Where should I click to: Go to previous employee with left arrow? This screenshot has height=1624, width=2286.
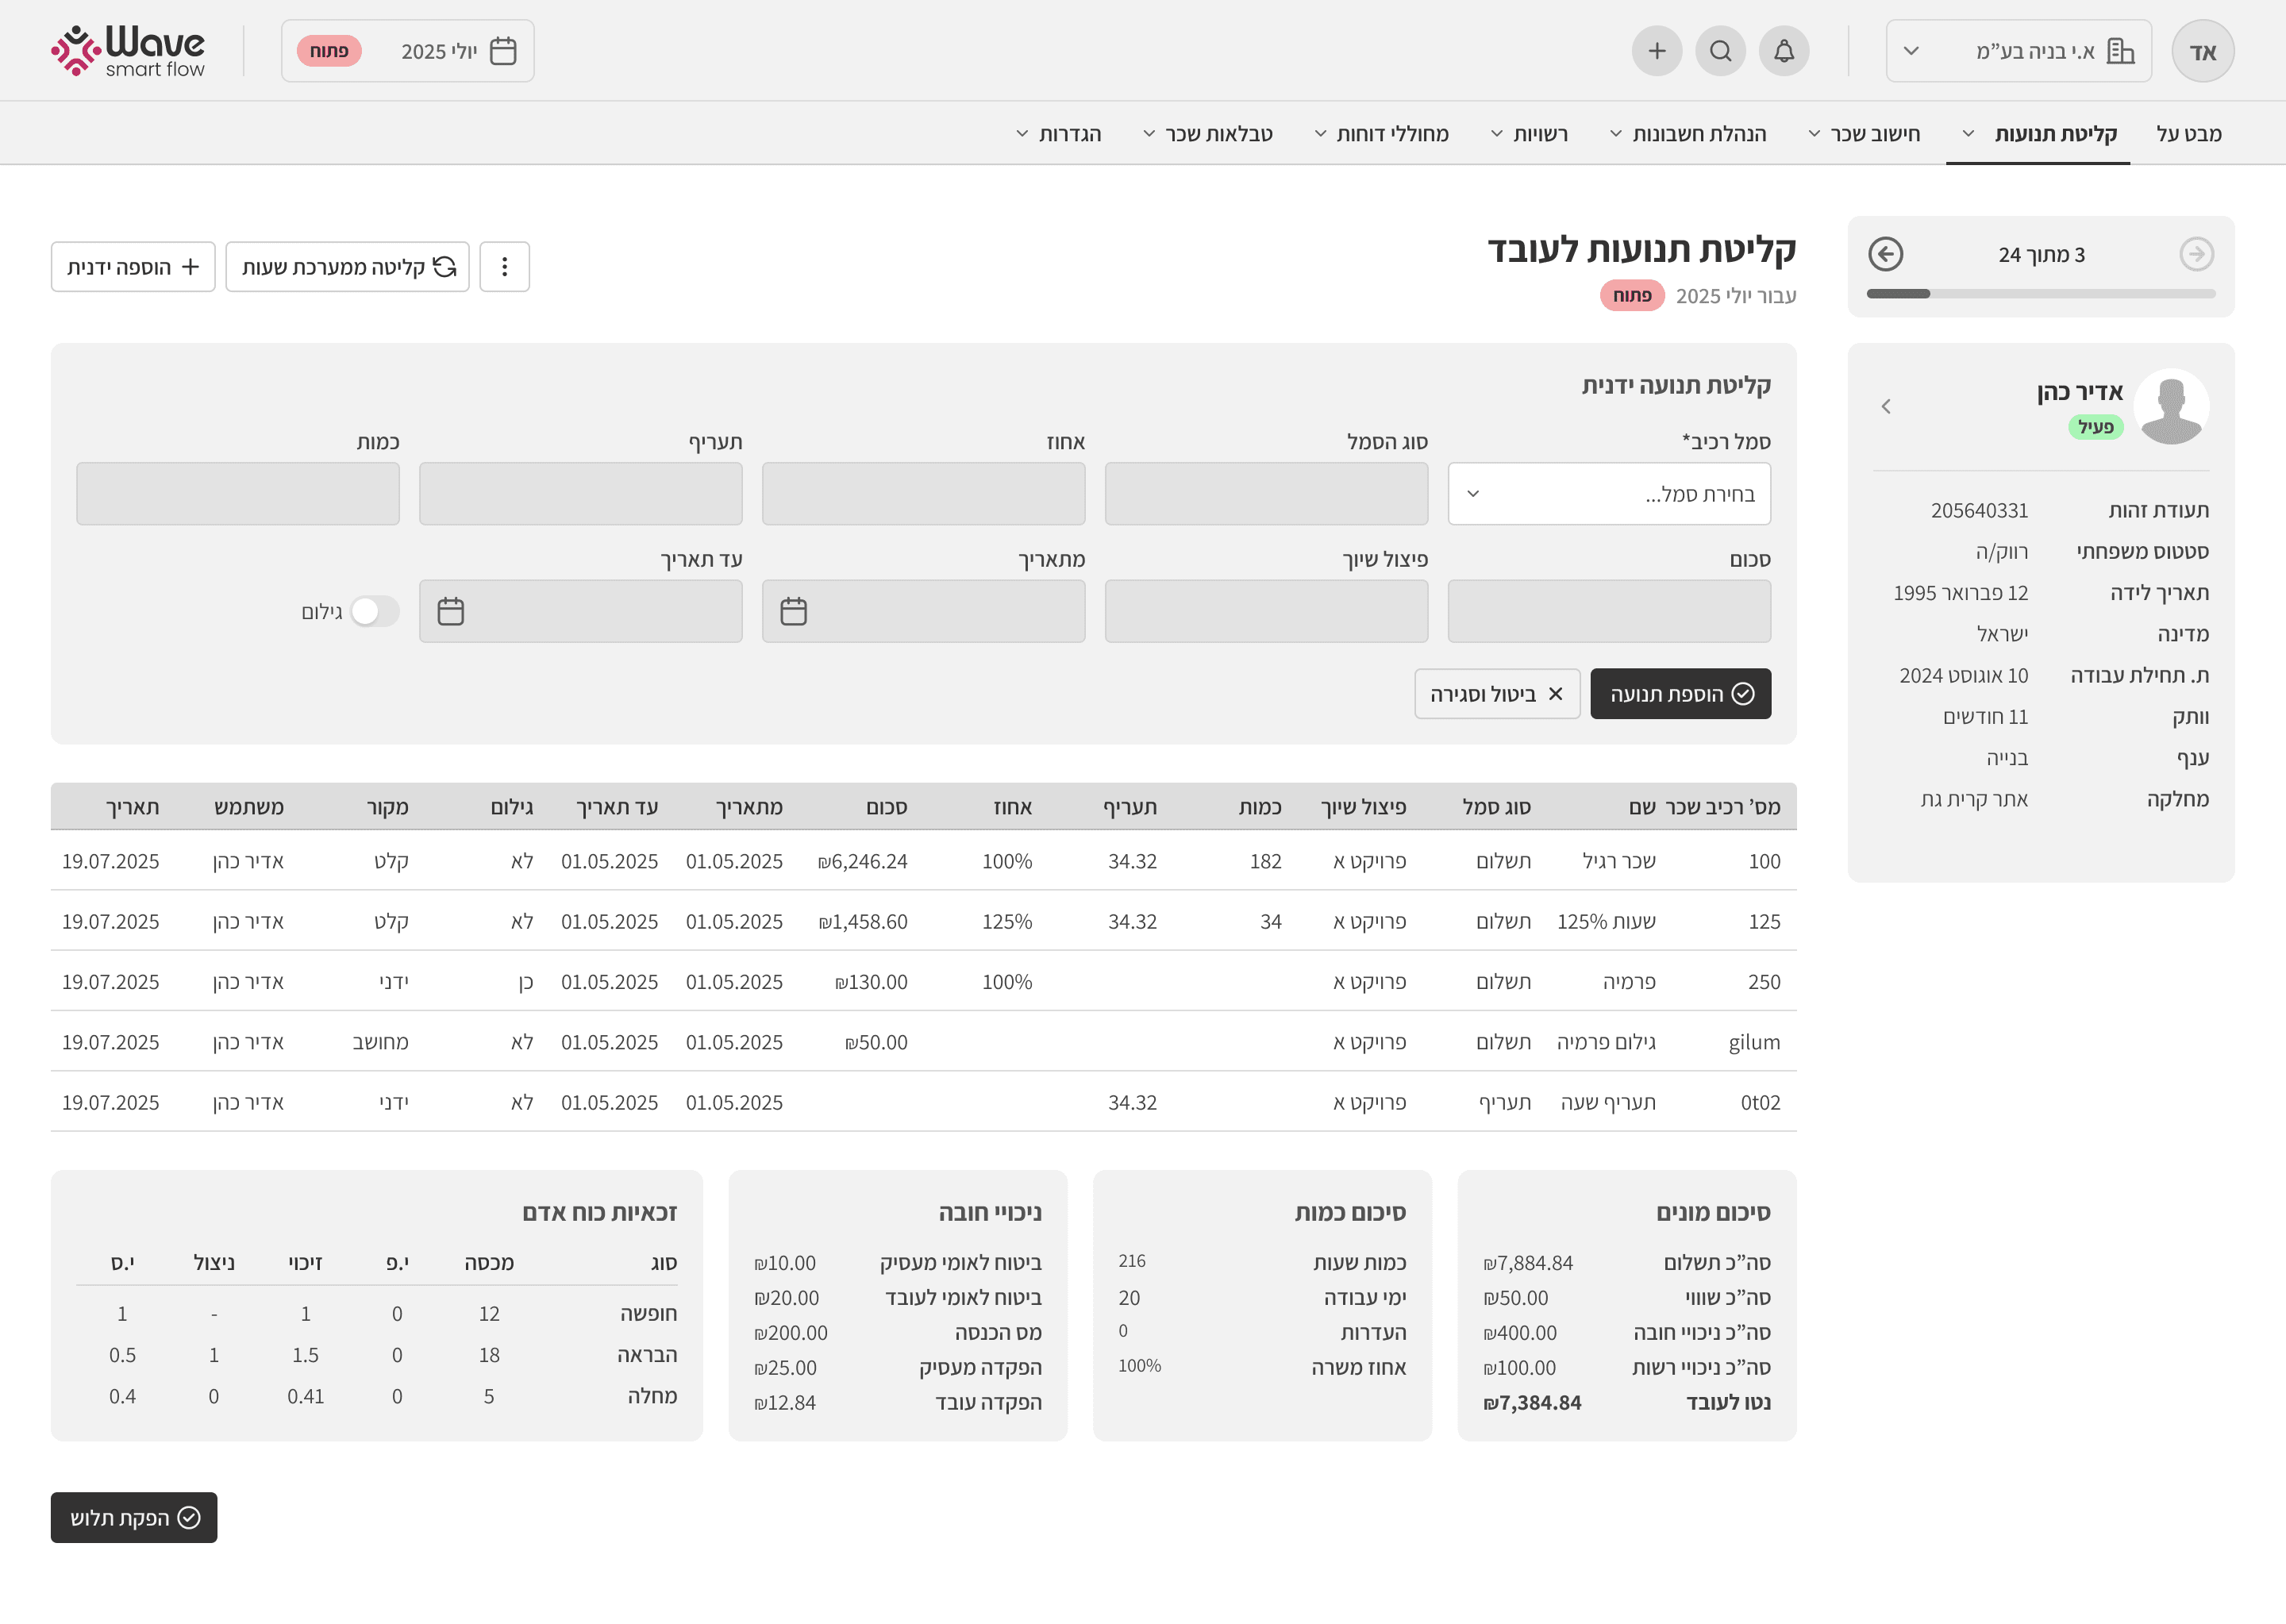1885,254
